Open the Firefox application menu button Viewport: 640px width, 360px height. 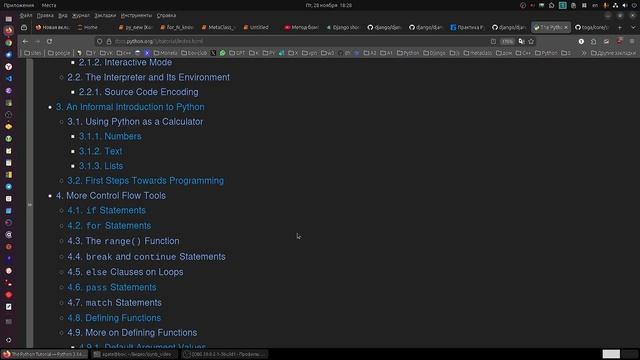(x=632, y=41)
